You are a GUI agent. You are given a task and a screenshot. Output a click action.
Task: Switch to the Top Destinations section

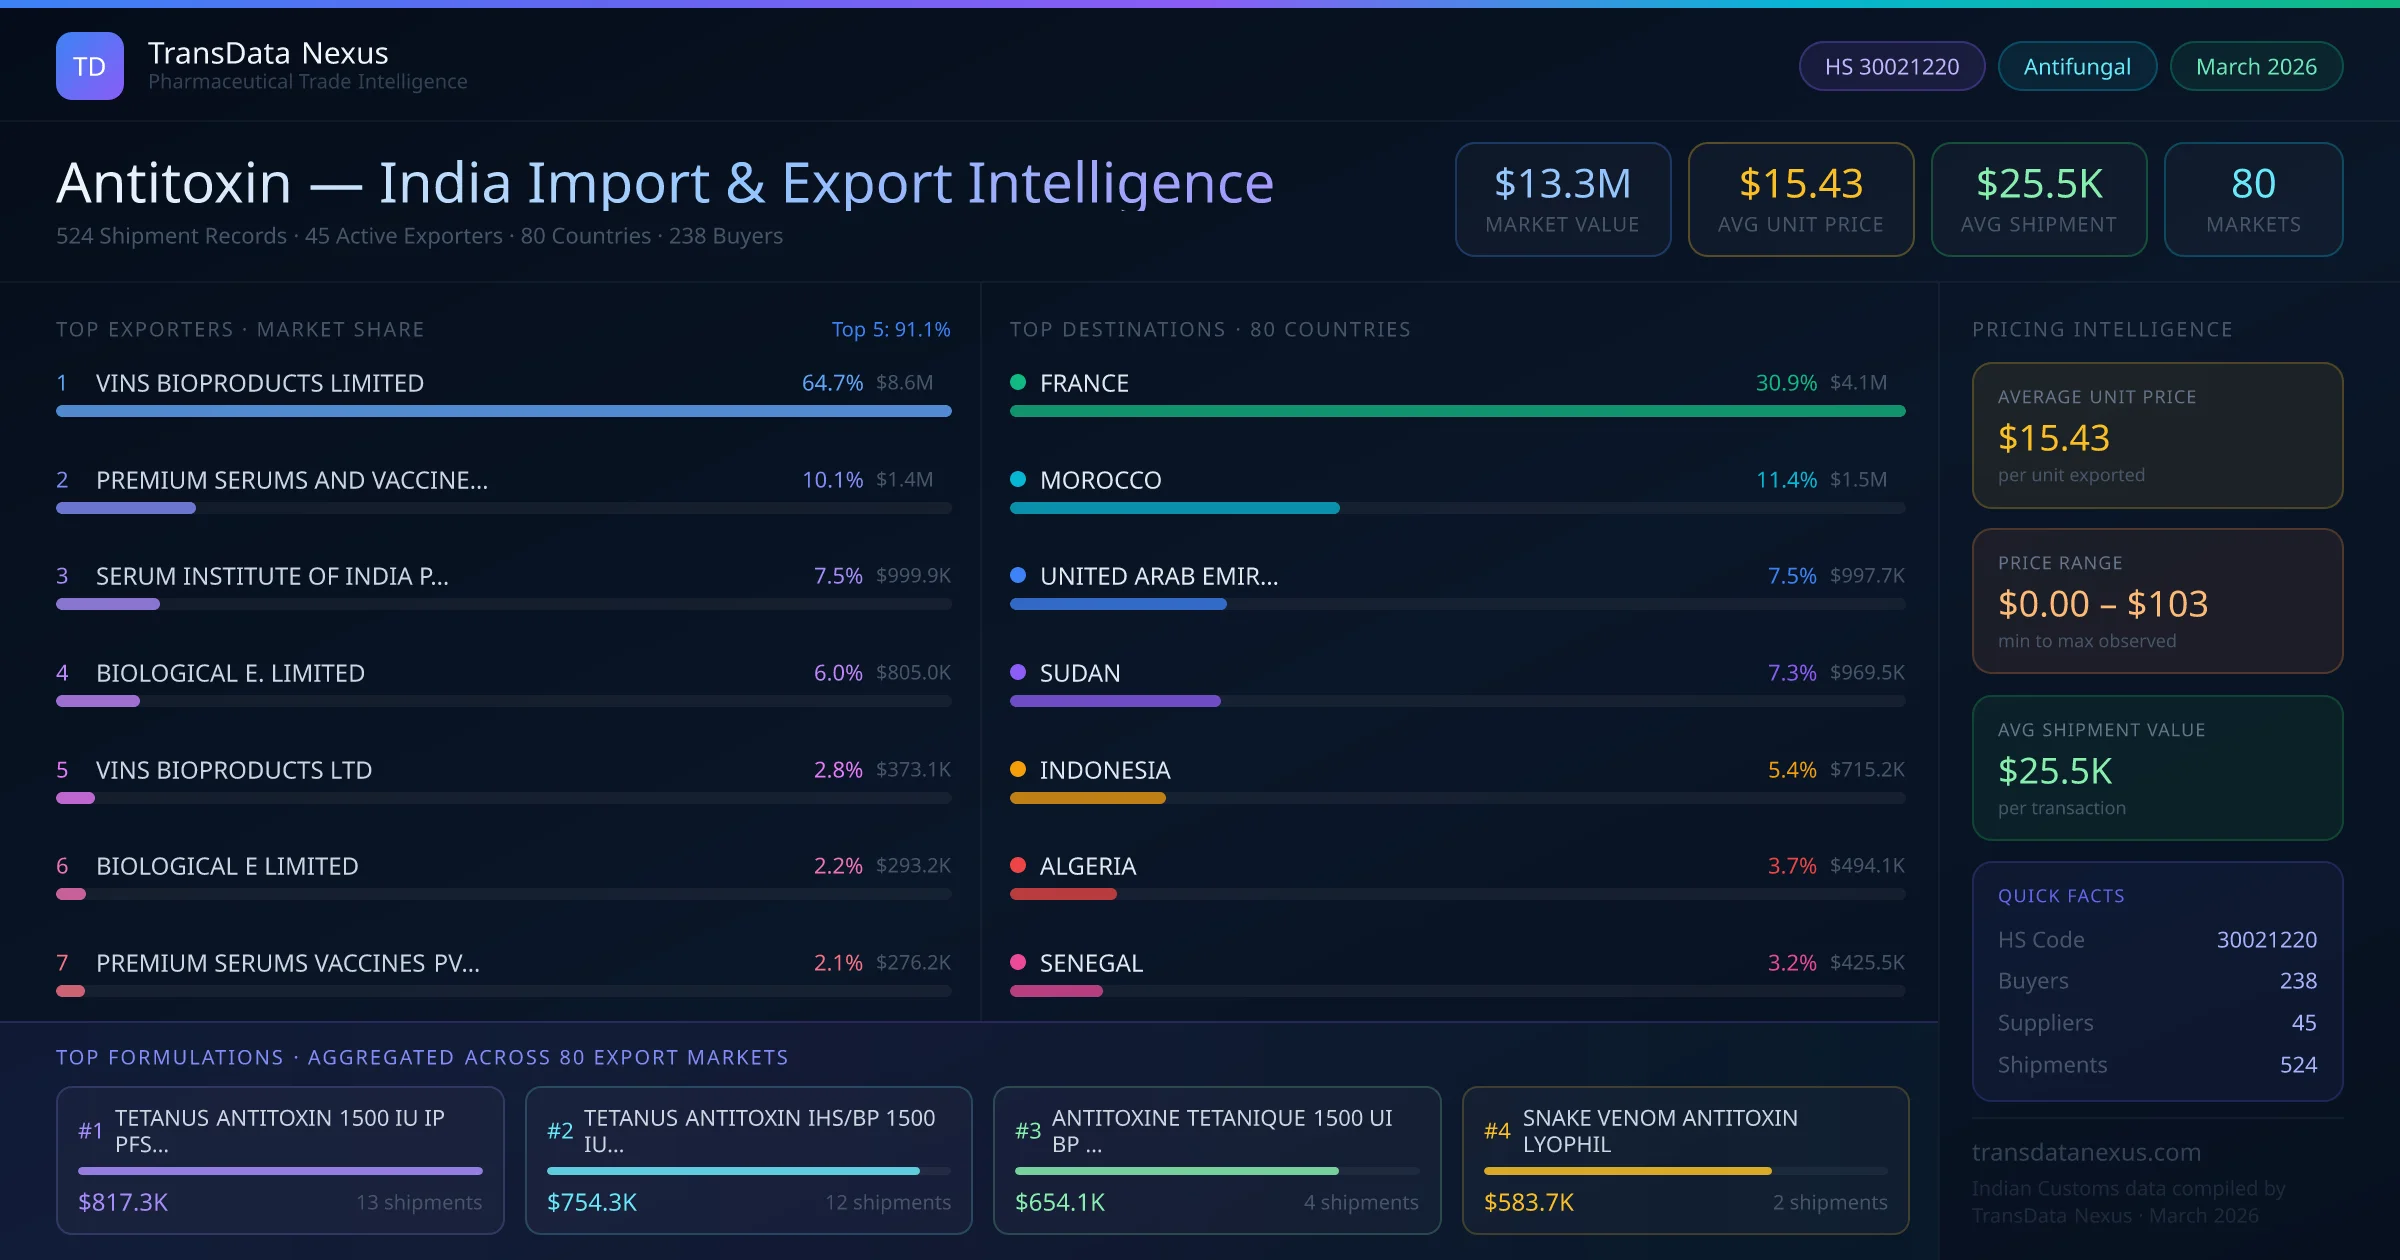pyautogui.click(x=1210, y=328)
